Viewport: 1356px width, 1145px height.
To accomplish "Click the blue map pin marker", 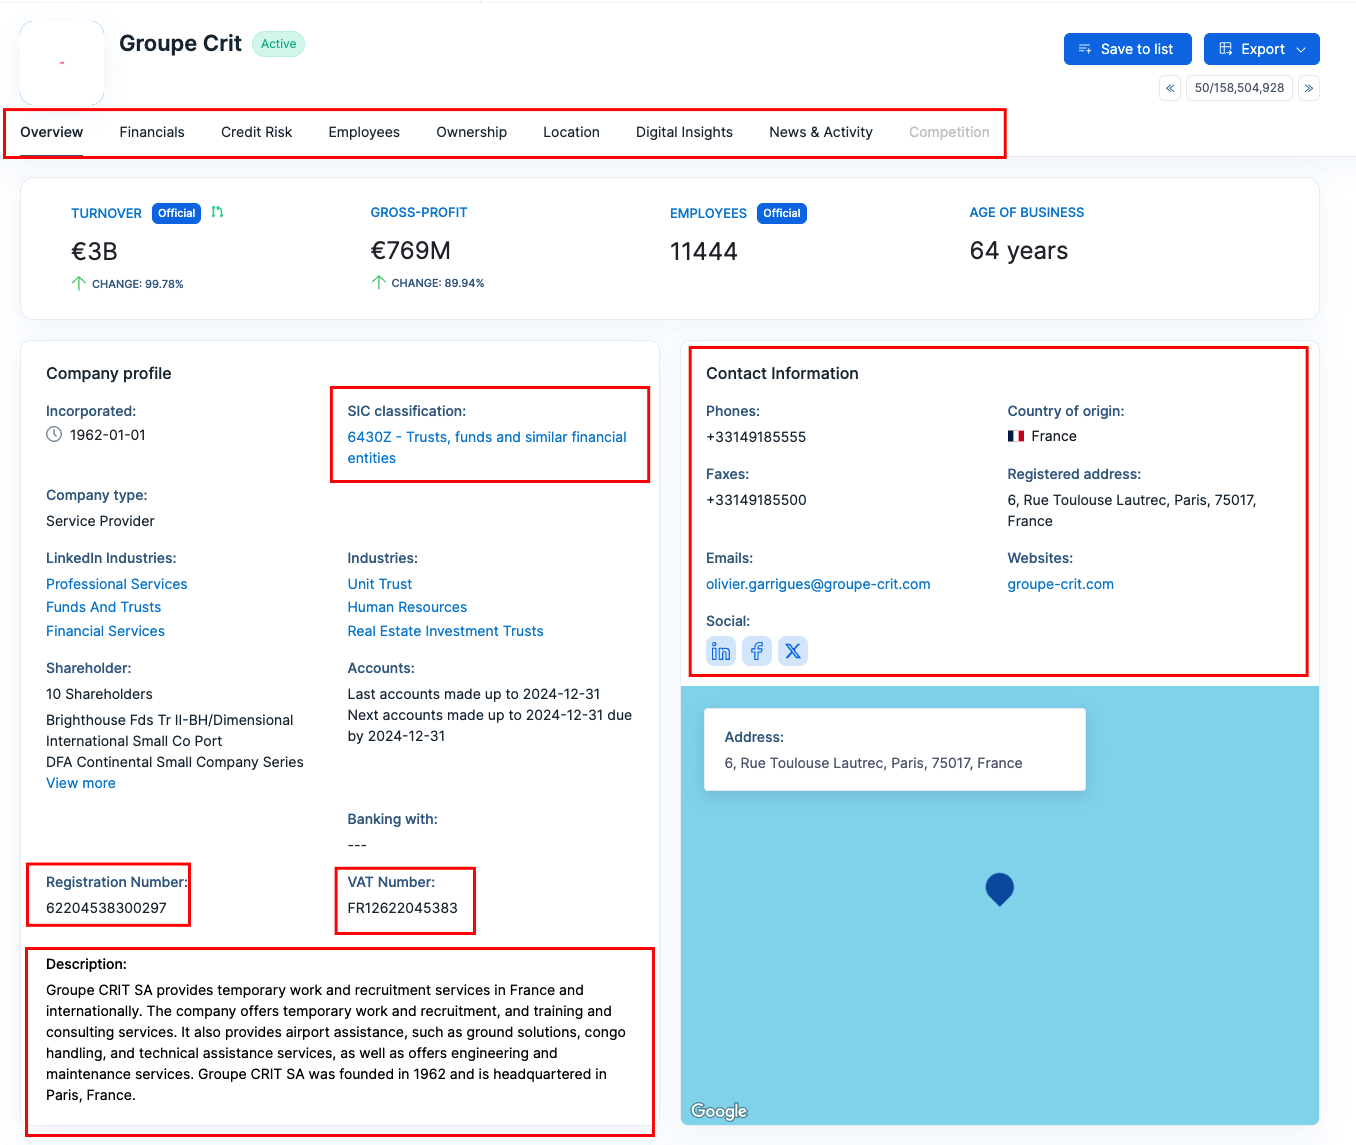I will click(1000, 889).
